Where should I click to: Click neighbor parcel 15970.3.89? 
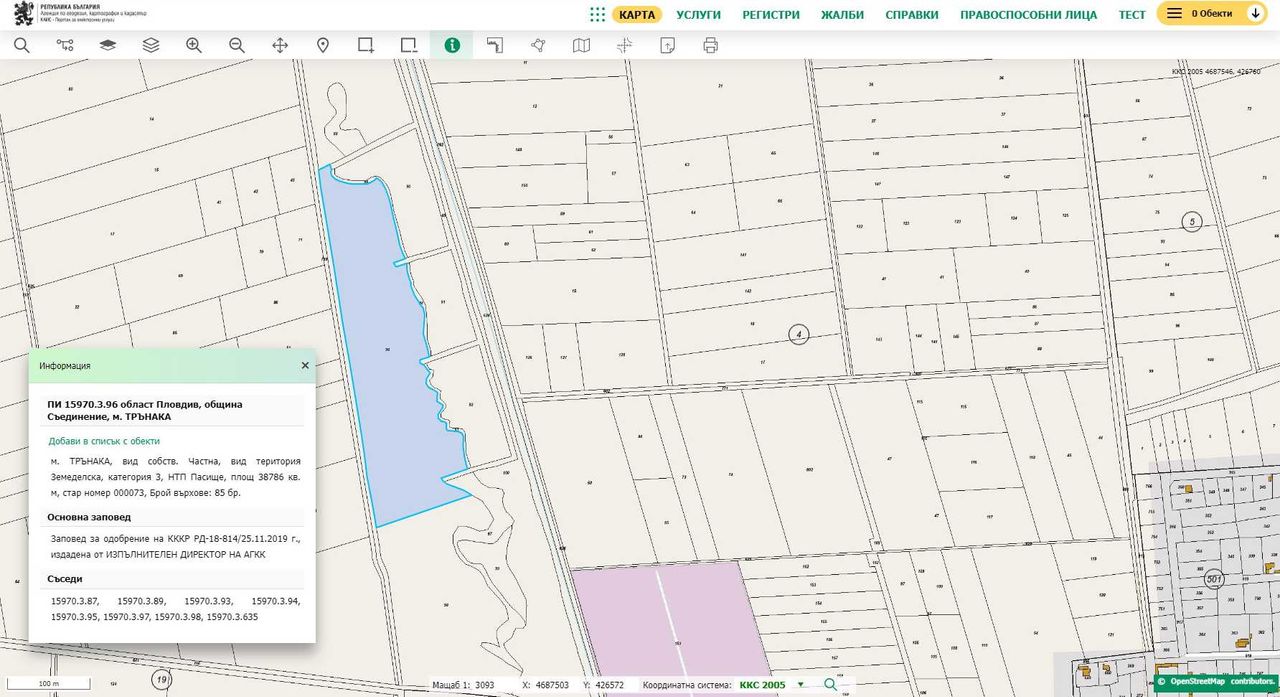[x=141, y=601]
